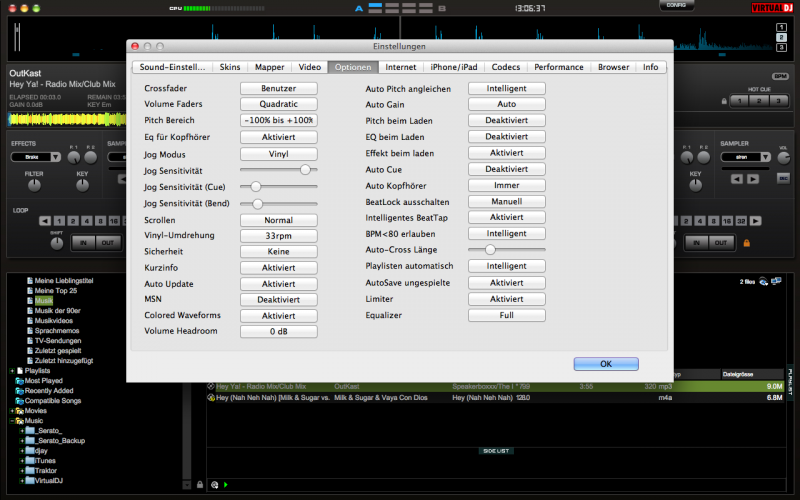
Task: Open the Browser tab
Action: 613,67
